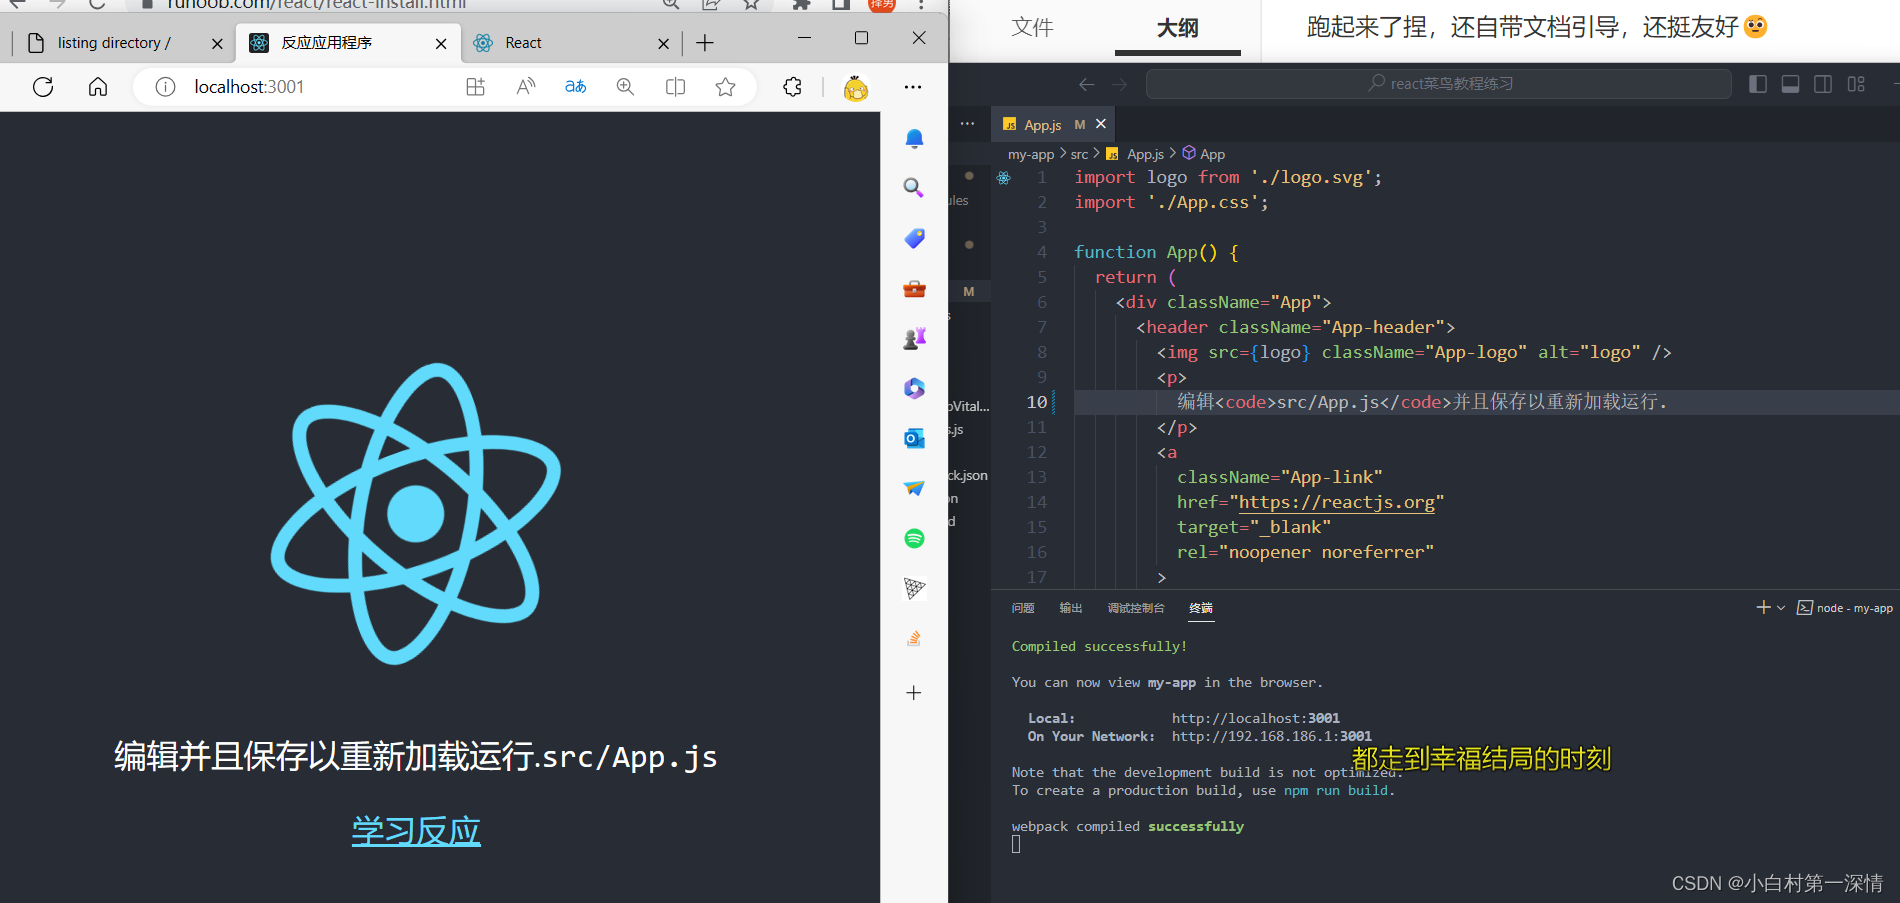Open Stack Overflow icon in sidebar
Image resolution: width=1900 pixels, height=903 pixels.
point(914,638)
